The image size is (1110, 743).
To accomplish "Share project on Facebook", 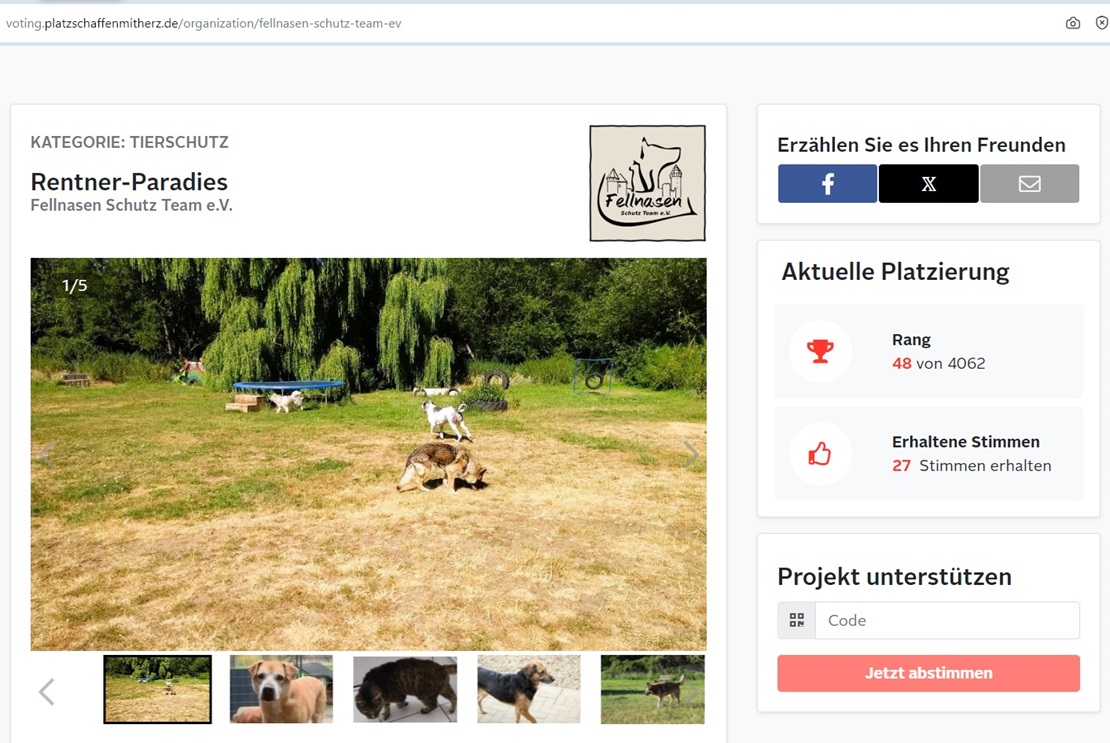I will 827,184.
